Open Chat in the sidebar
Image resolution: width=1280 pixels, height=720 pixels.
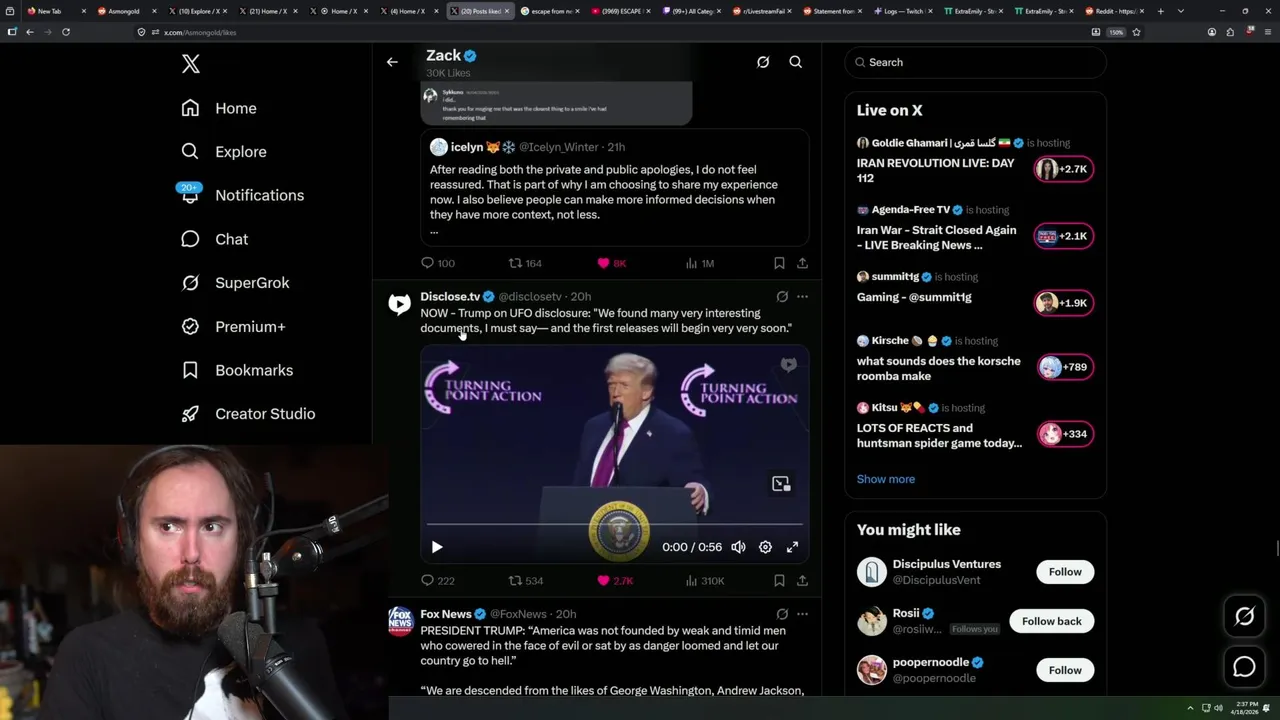(x=215, y=239)
